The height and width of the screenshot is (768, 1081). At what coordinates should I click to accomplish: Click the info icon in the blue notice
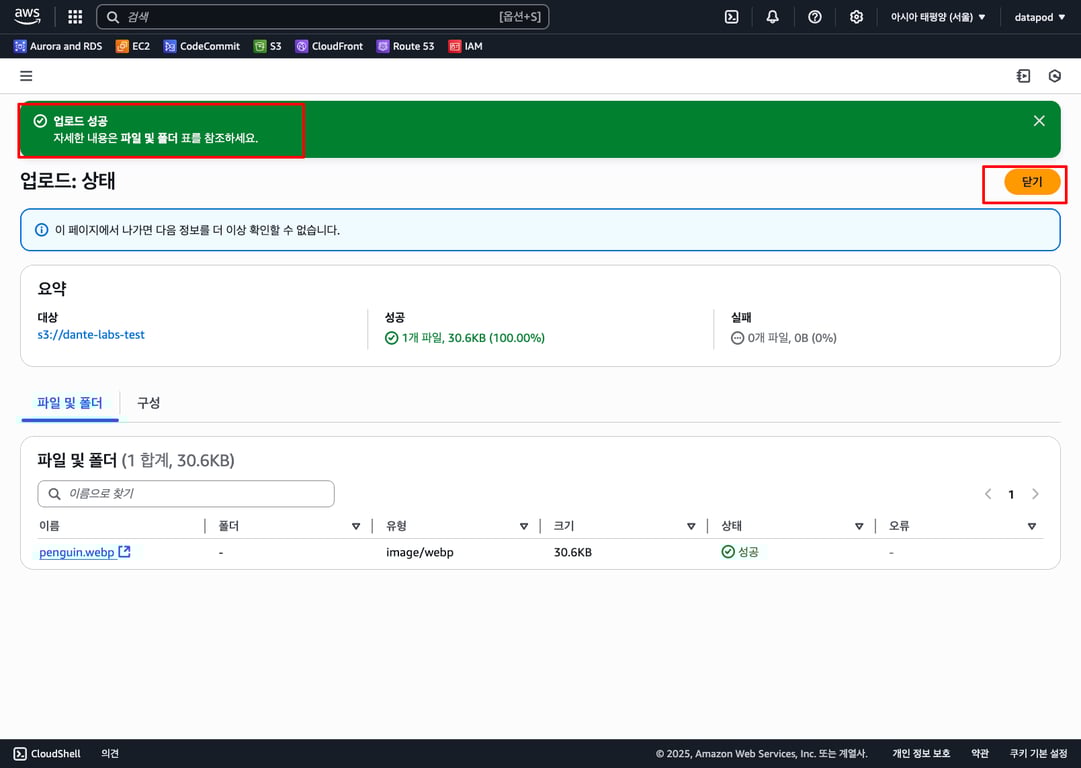click(x=41, y=230)
